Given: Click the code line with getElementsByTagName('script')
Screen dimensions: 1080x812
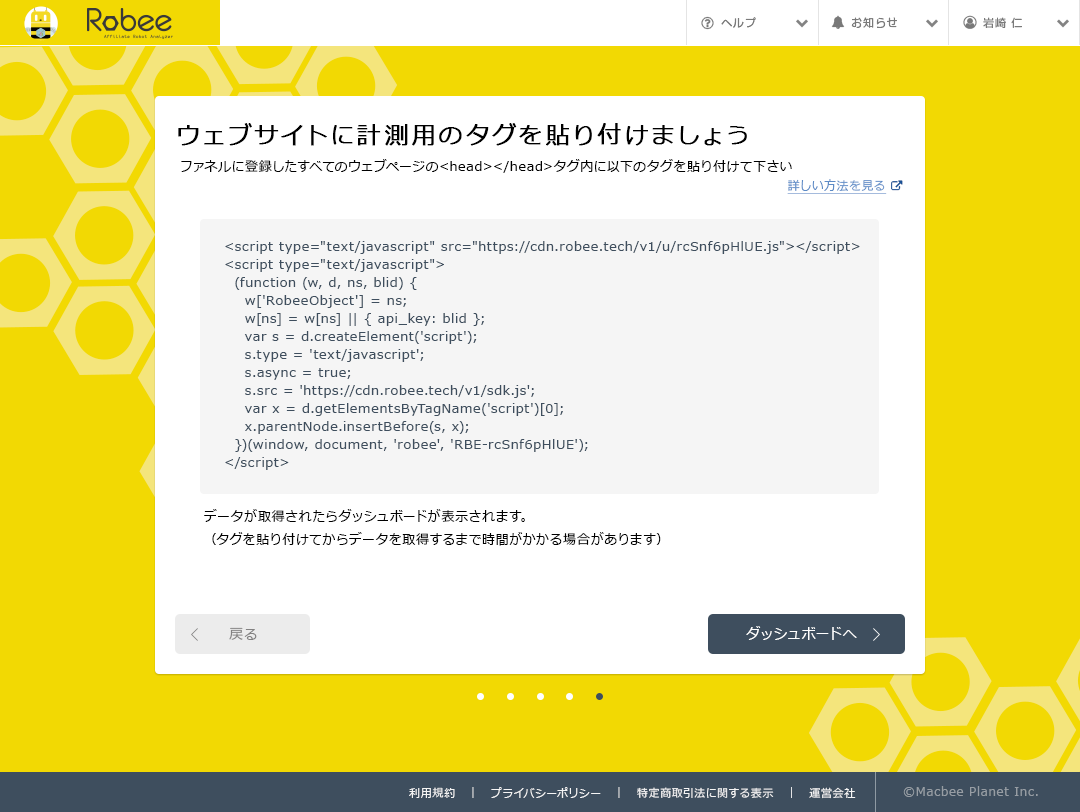Looking at the screenshot, I should pos(404,408).
